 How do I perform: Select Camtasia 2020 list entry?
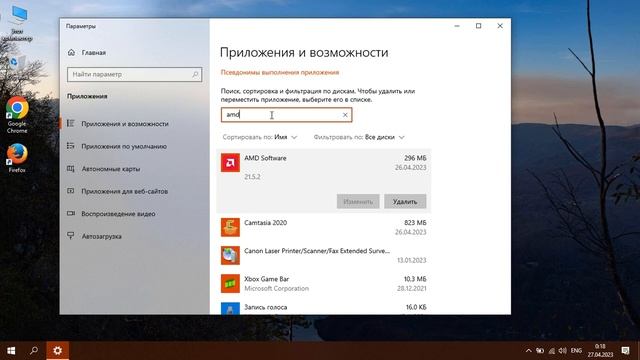click(323, 227)
